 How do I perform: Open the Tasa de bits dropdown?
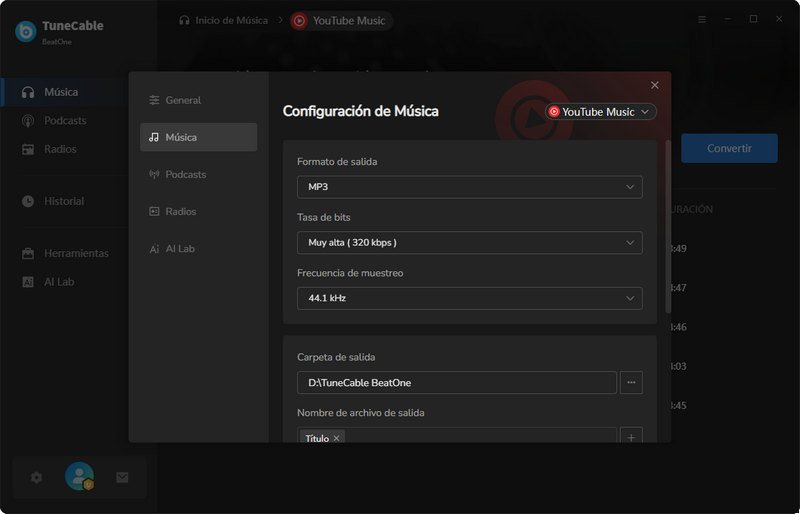469,242
